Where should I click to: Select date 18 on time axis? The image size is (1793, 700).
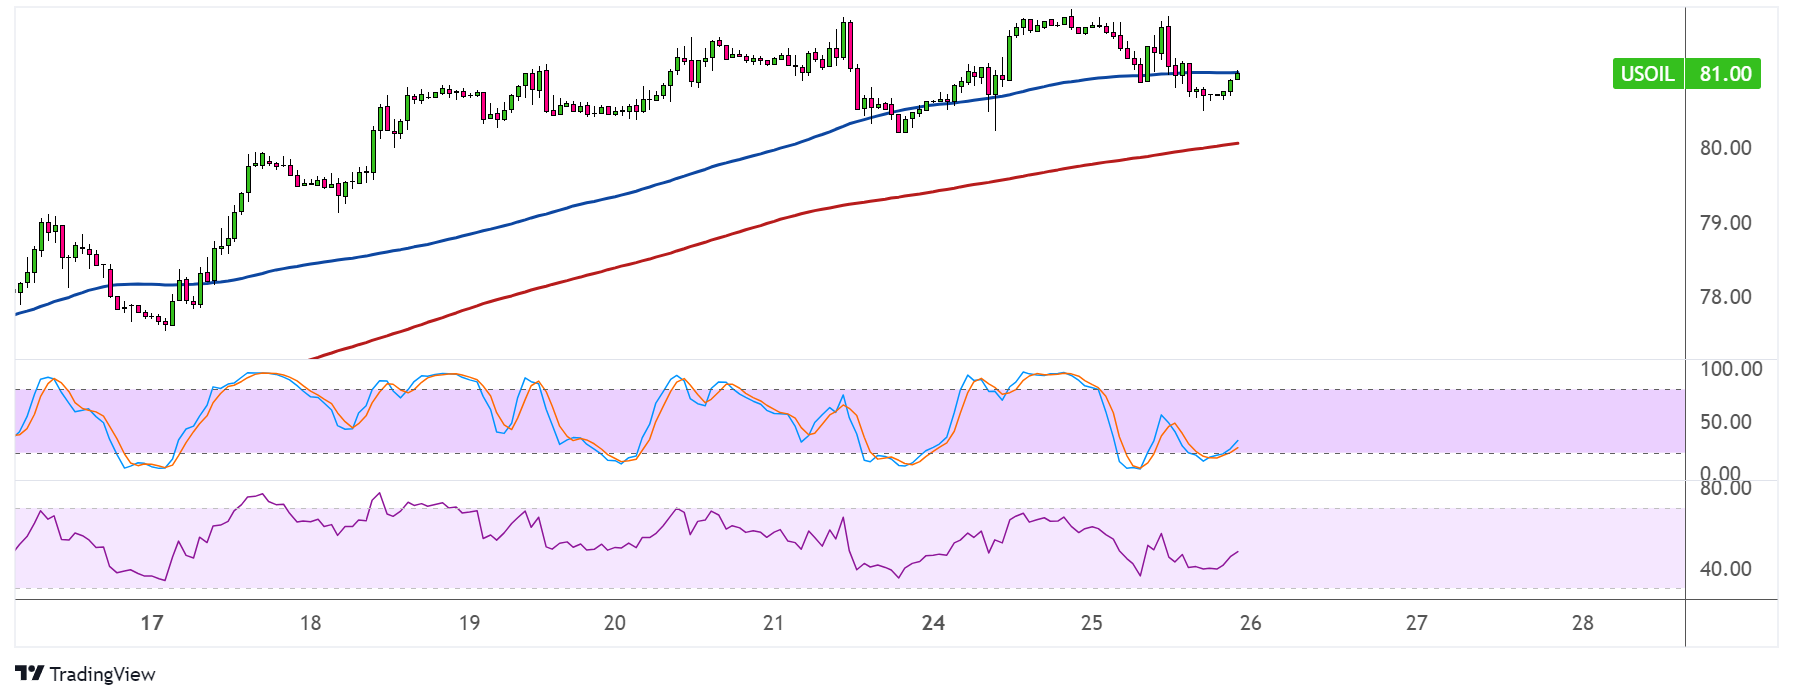[310, 623]
